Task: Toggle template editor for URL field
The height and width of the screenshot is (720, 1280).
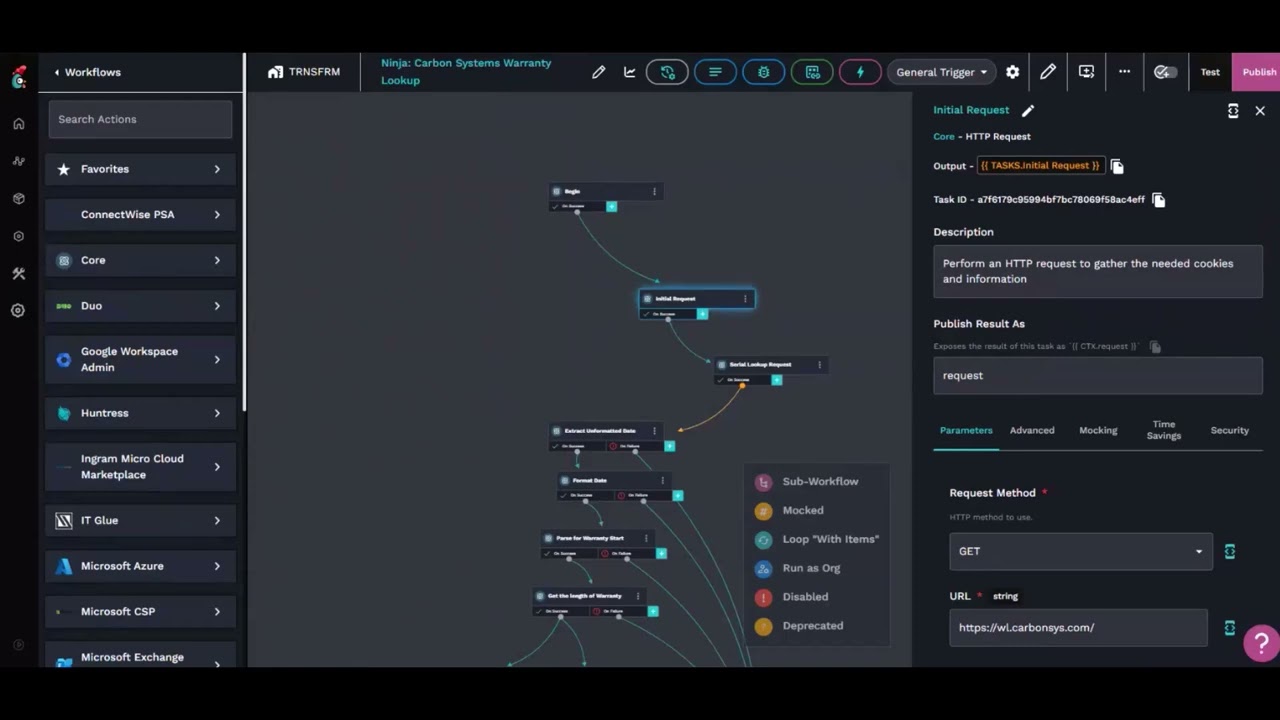Action: pos(1230,628)
